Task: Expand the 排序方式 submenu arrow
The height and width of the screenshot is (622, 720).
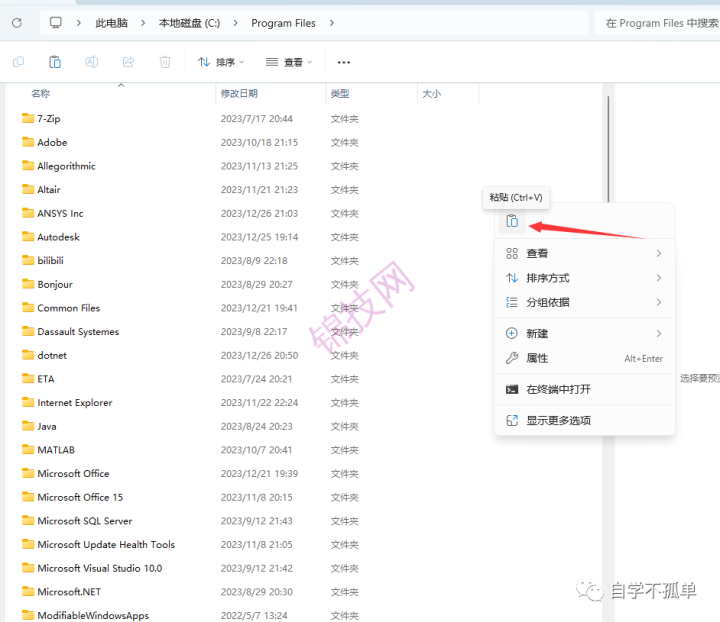Action: click(x=659, y=278)
